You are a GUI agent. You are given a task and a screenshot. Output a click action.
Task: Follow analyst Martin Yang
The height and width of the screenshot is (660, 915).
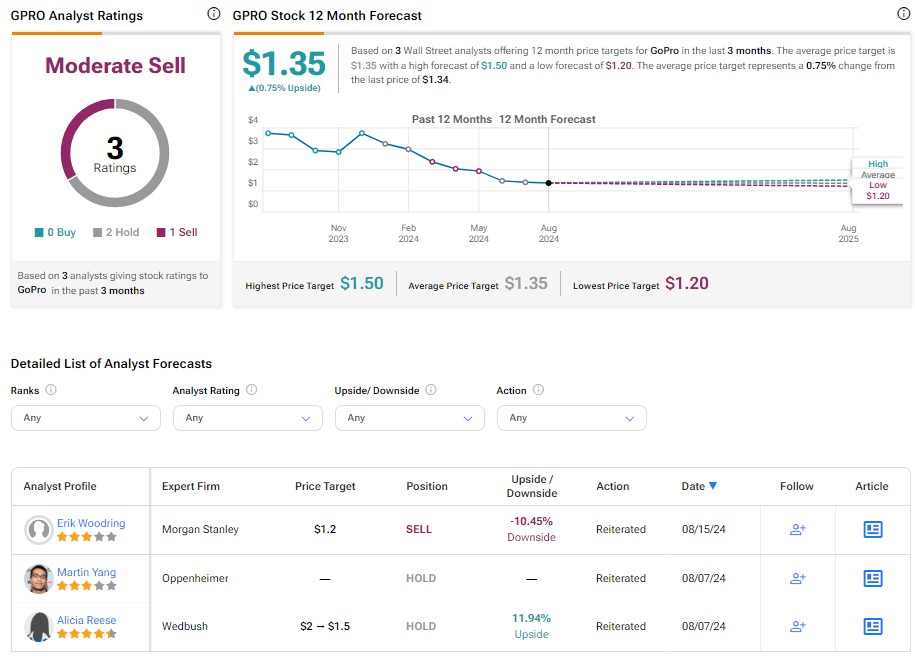click(x=797, y=578)
